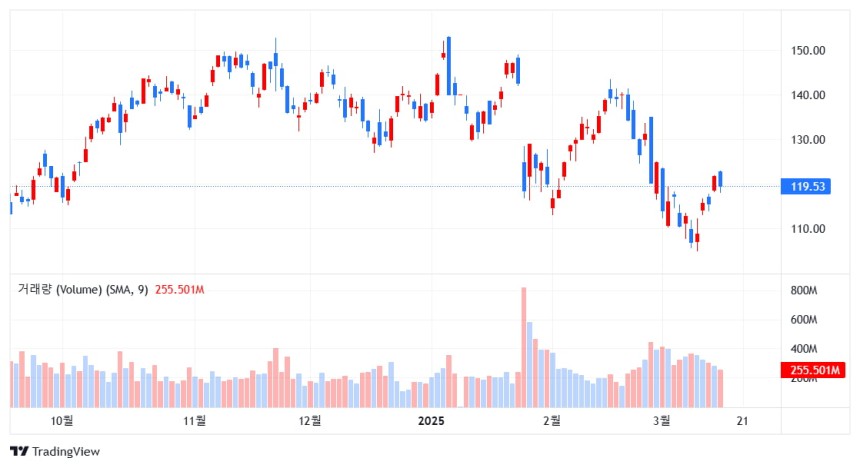
Task: Click the 2월 time axis label
Action: [552, 421]
